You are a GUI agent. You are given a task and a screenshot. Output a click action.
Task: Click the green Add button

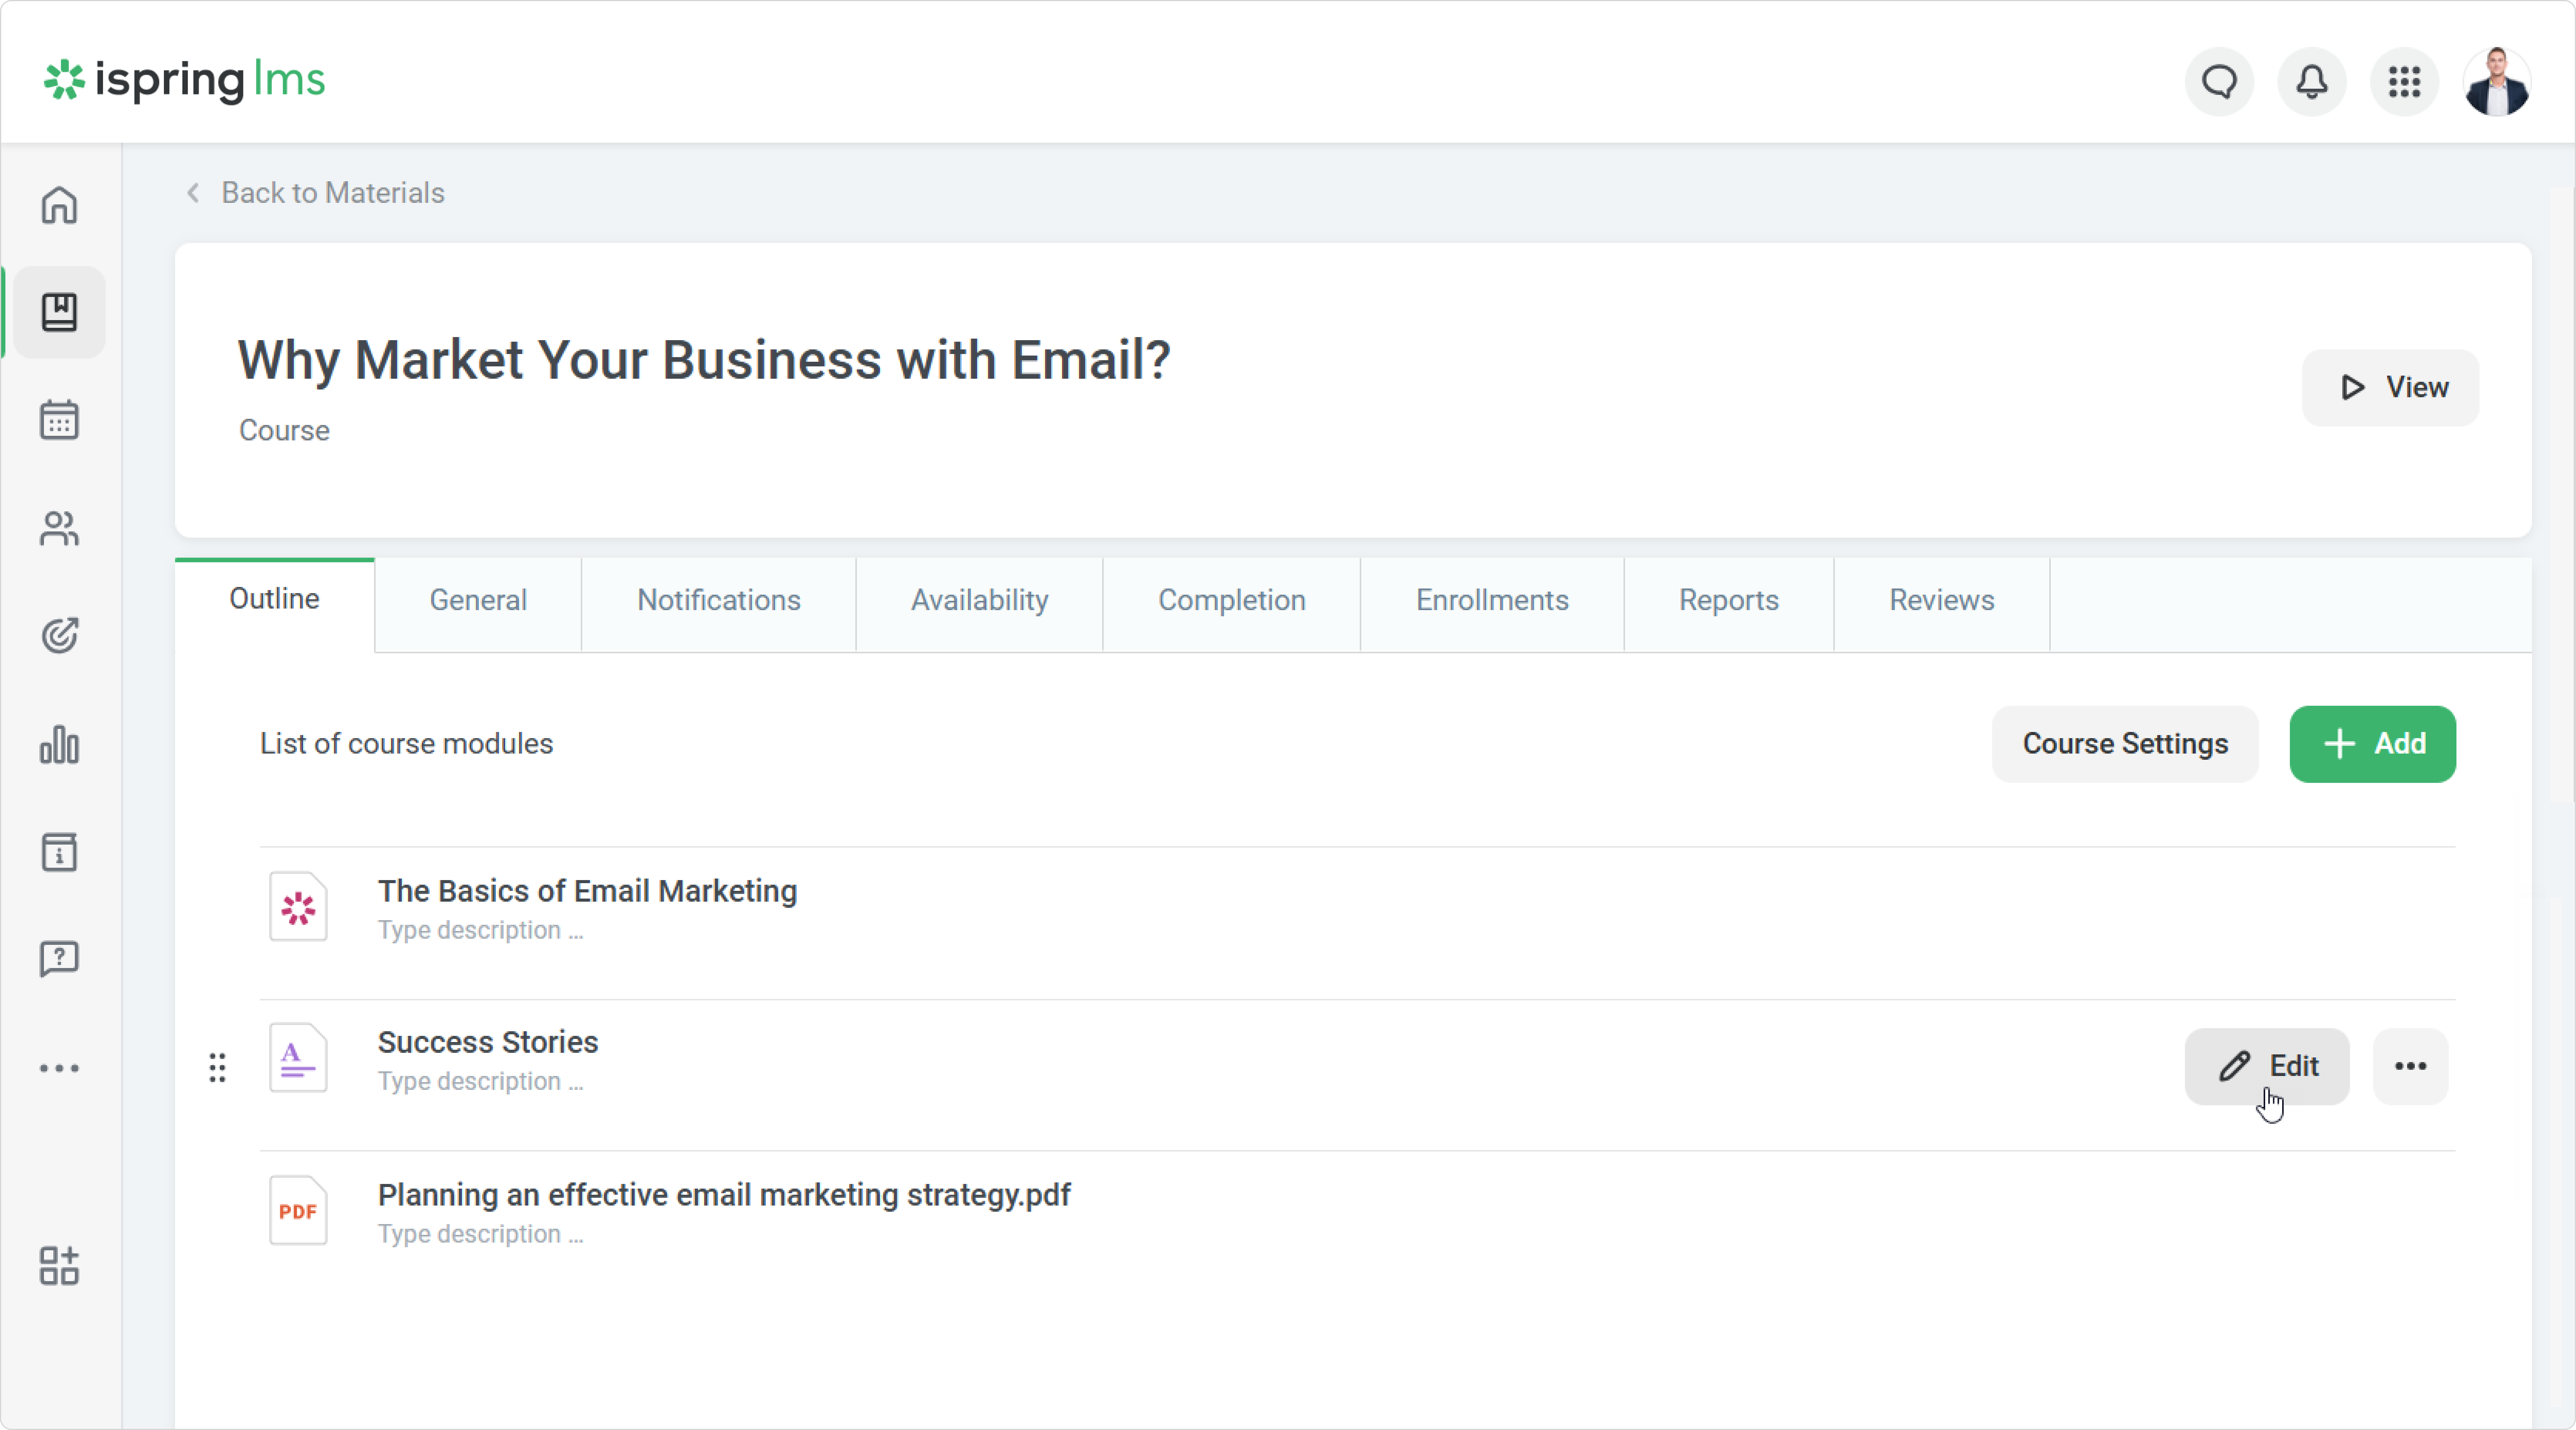2372,744
